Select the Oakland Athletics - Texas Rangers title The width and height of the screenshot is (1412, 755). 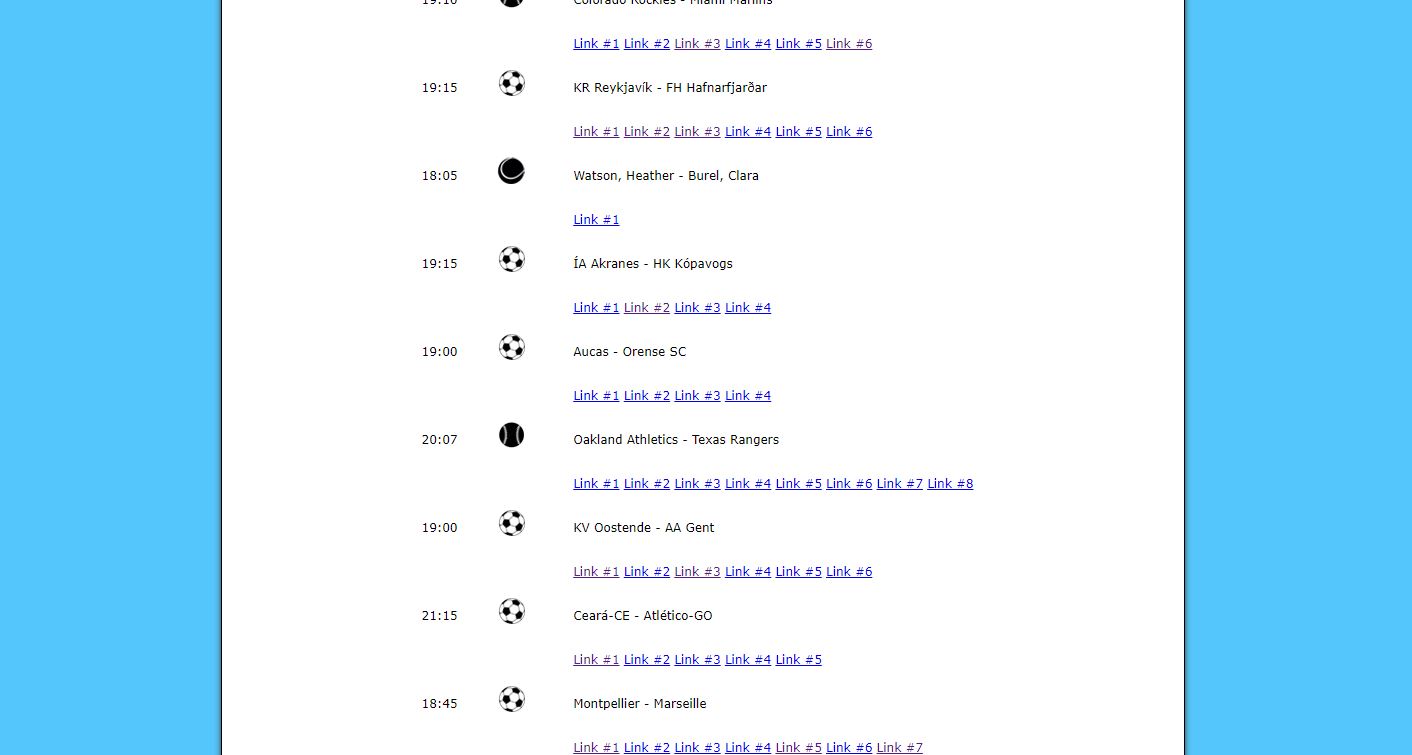click(676, 440)
